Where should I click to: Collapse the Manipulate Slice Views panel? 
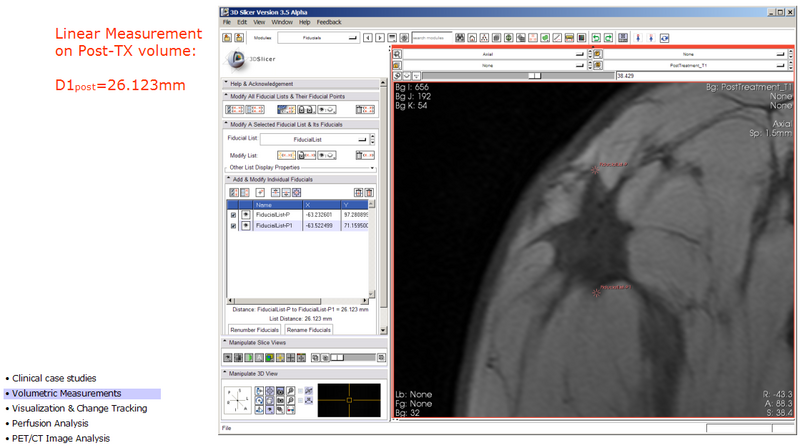pos(305,342)
